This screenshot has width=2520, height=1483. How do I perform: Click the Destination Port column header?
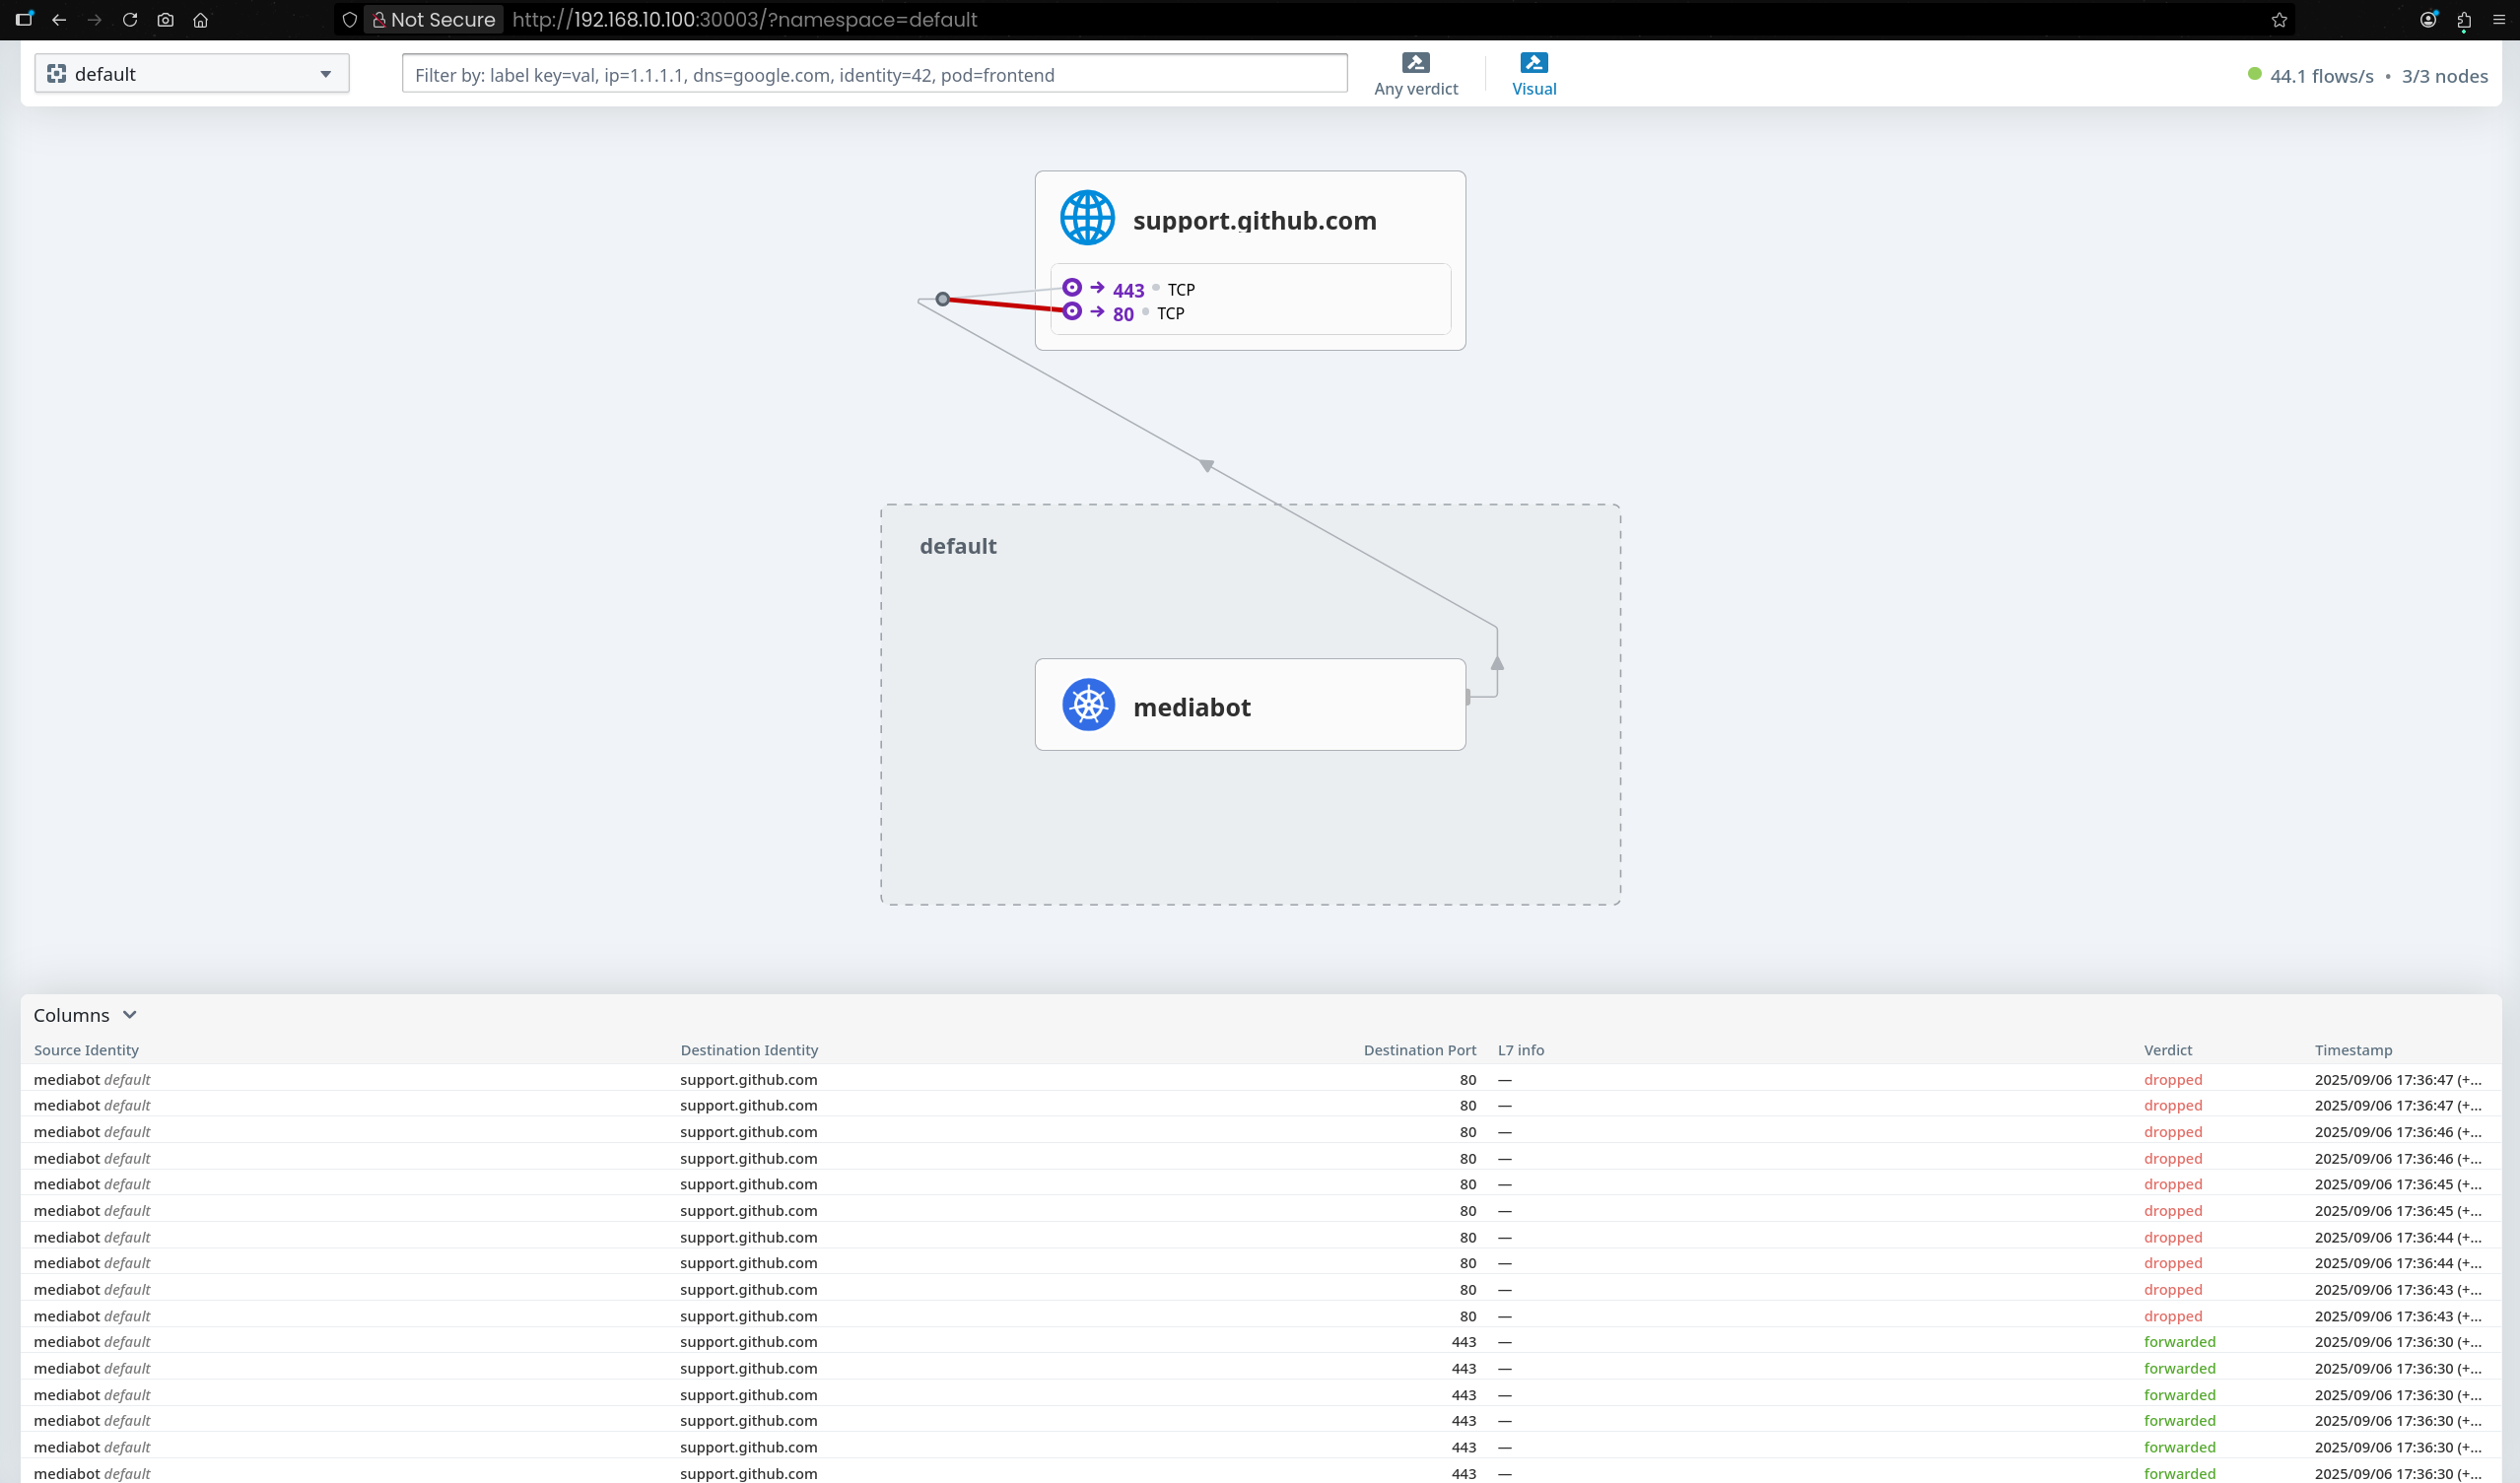(x=1420, y=1050)
